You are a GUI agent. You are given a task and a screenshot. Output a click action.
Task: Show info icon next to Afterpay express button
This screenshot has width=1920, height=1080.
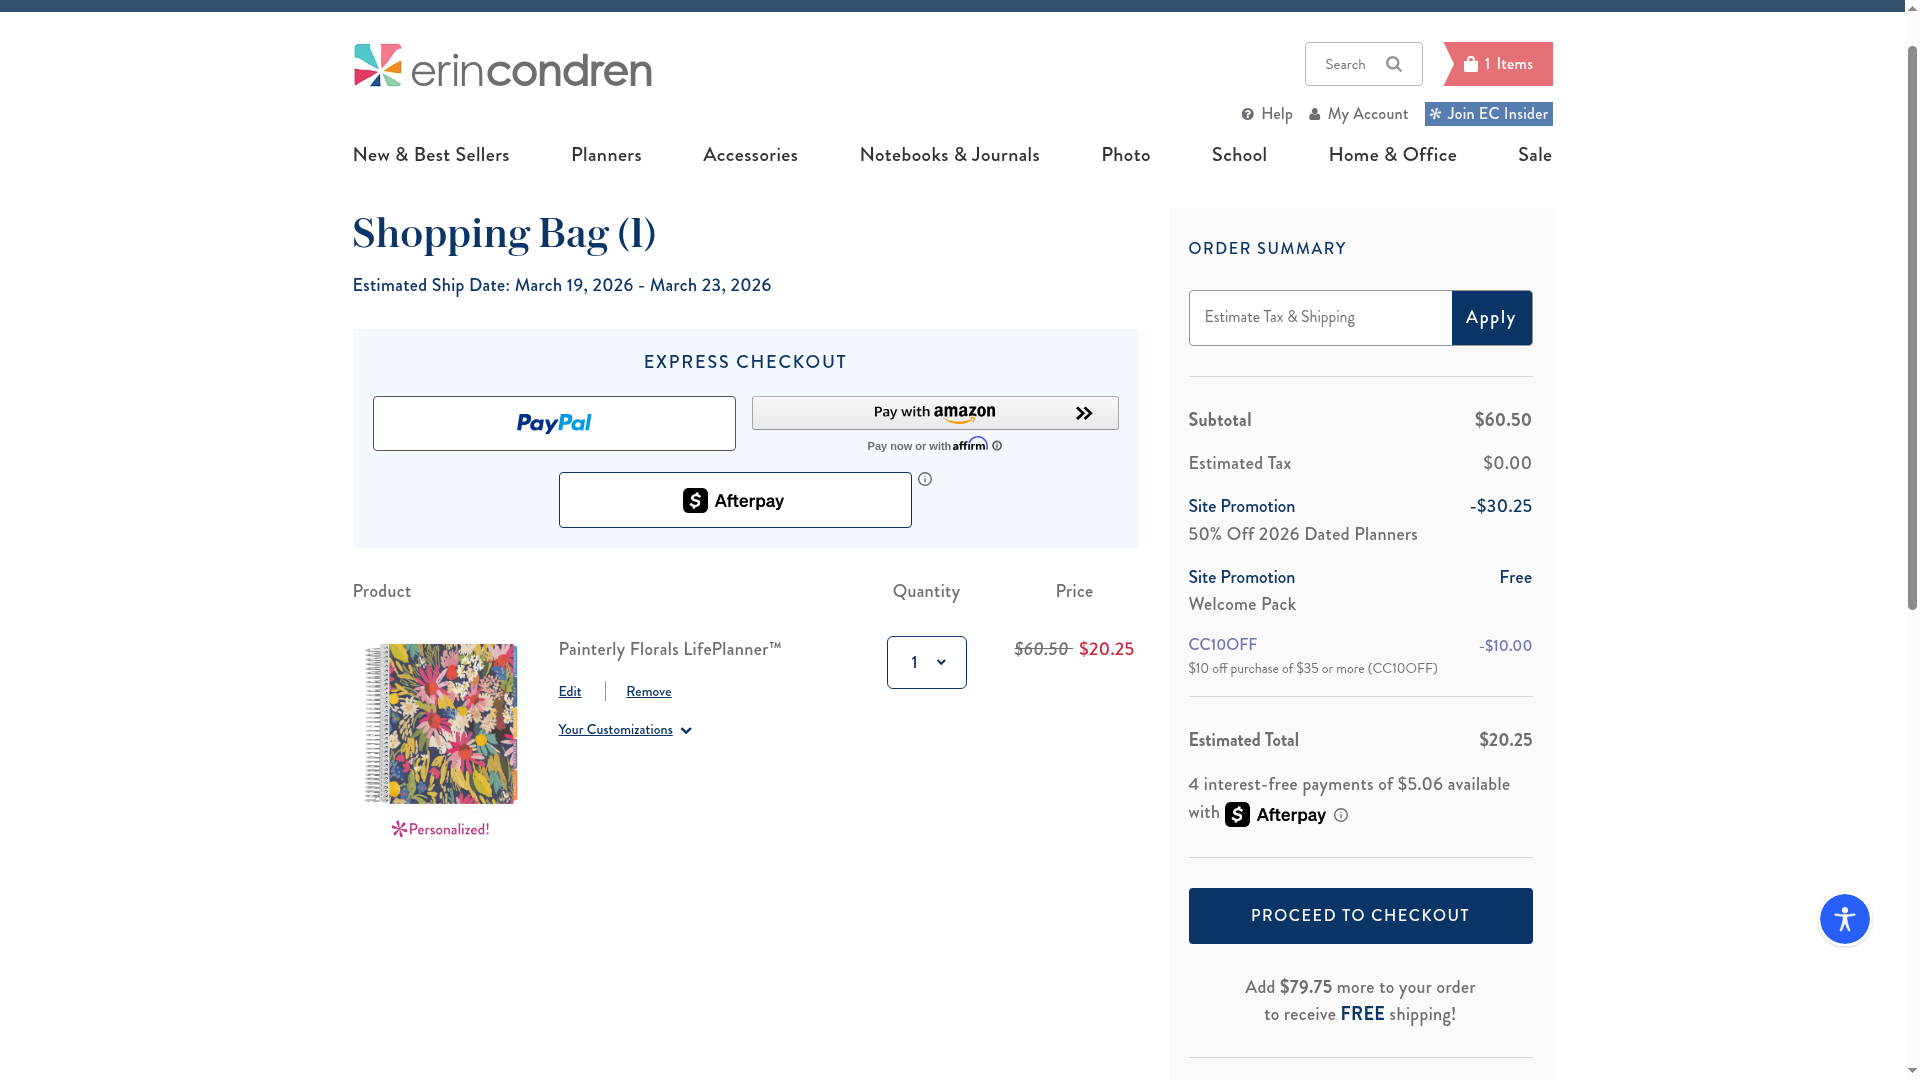[925, 479]
